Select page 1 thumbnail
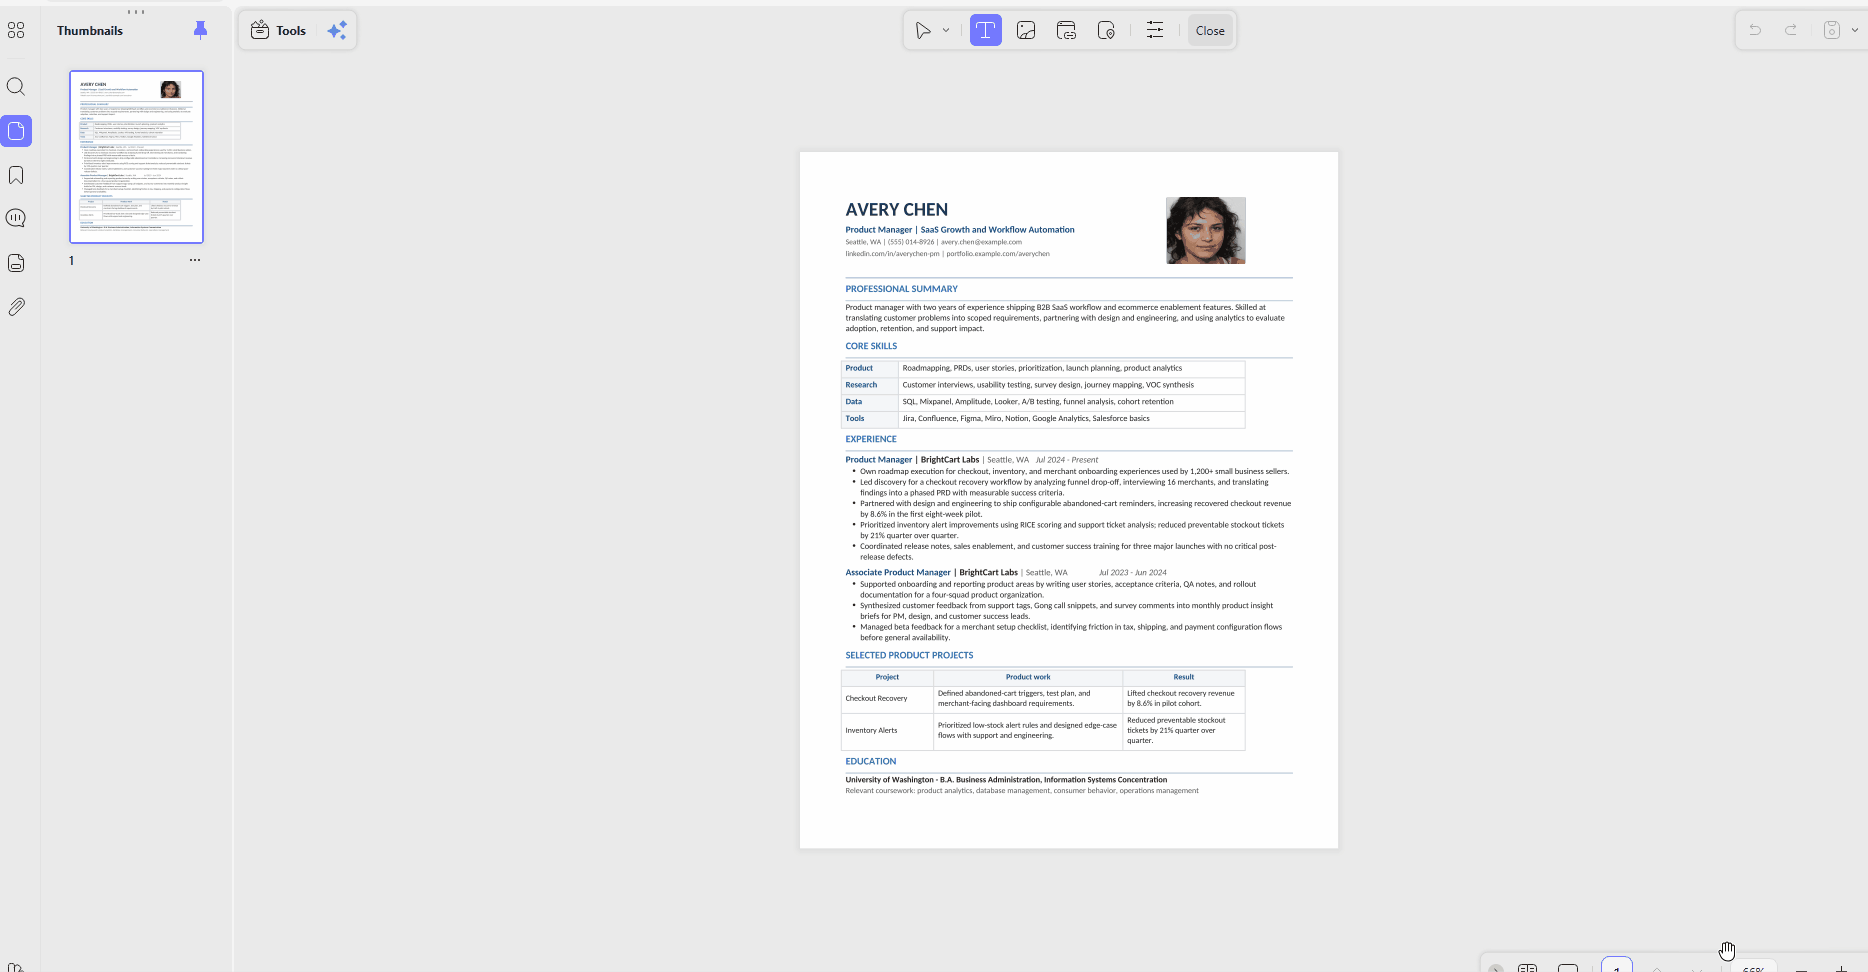This screenshot has width=1868, height=972. click(136, 157)
